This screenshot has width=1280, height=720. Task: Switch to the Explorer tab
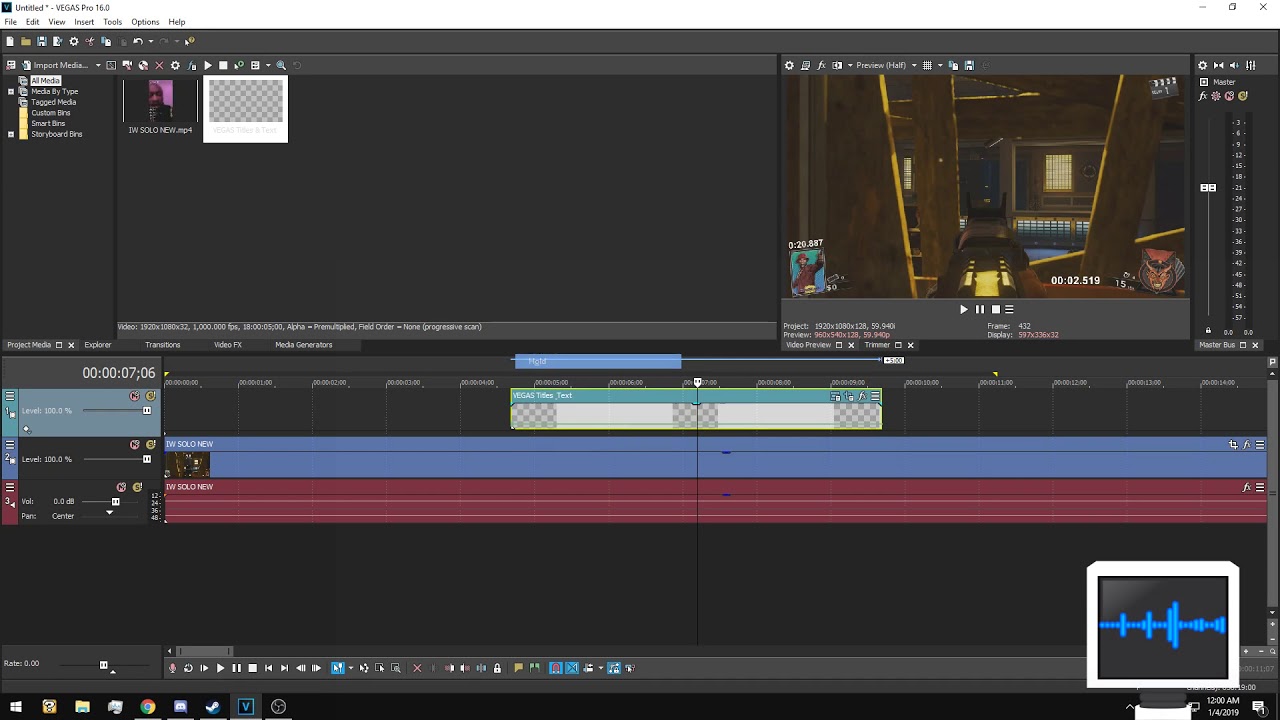(98, 345)
